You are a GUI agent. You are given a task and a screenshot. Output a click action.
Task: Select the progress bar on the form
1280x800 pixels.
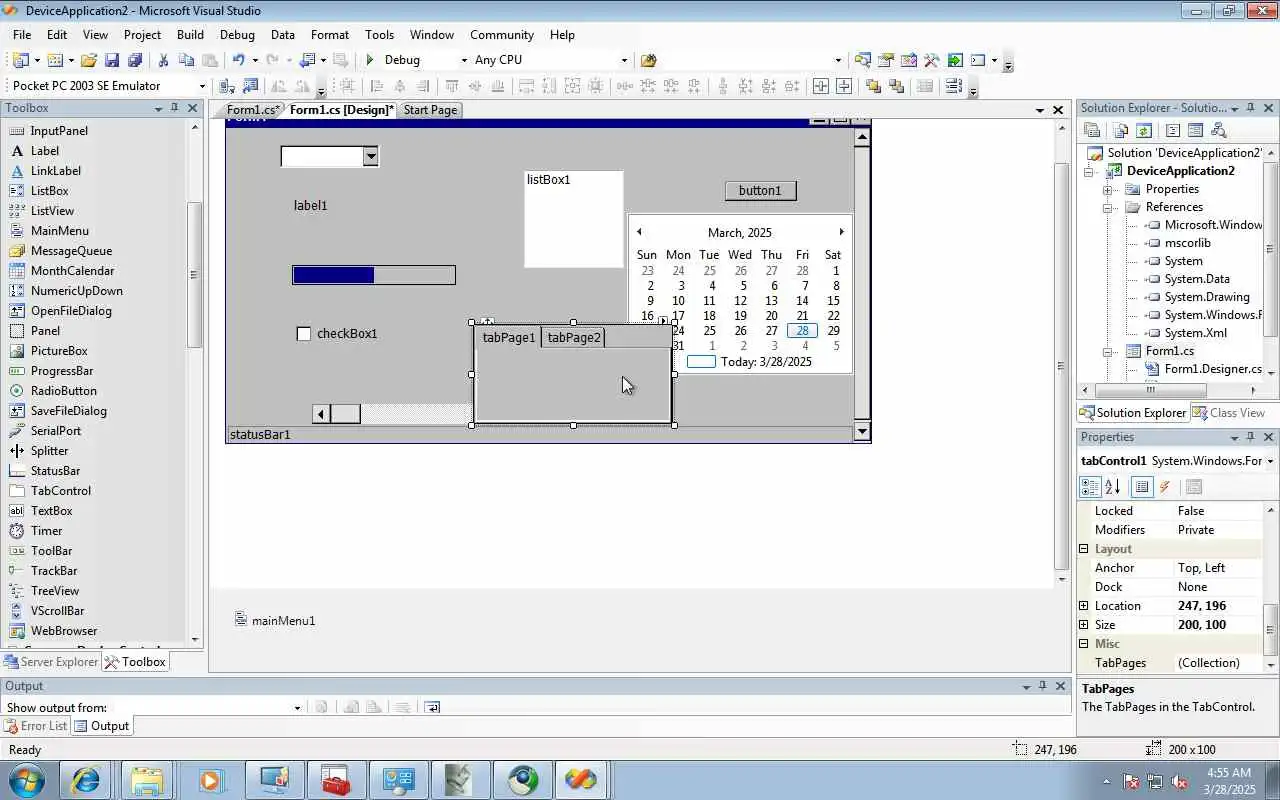[x=374, y=275]
